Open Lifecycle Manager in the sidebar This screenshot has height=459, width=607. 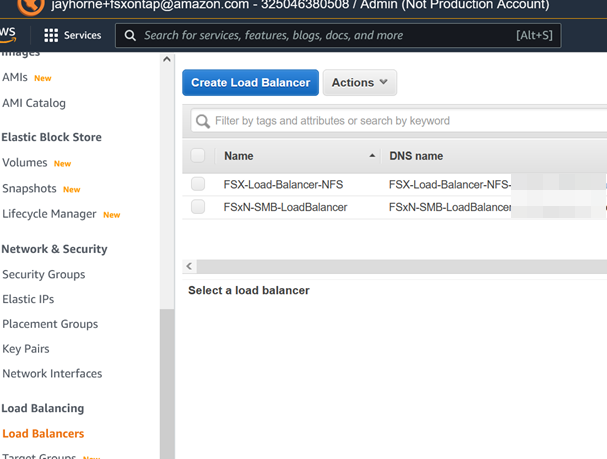pos(49,214)
